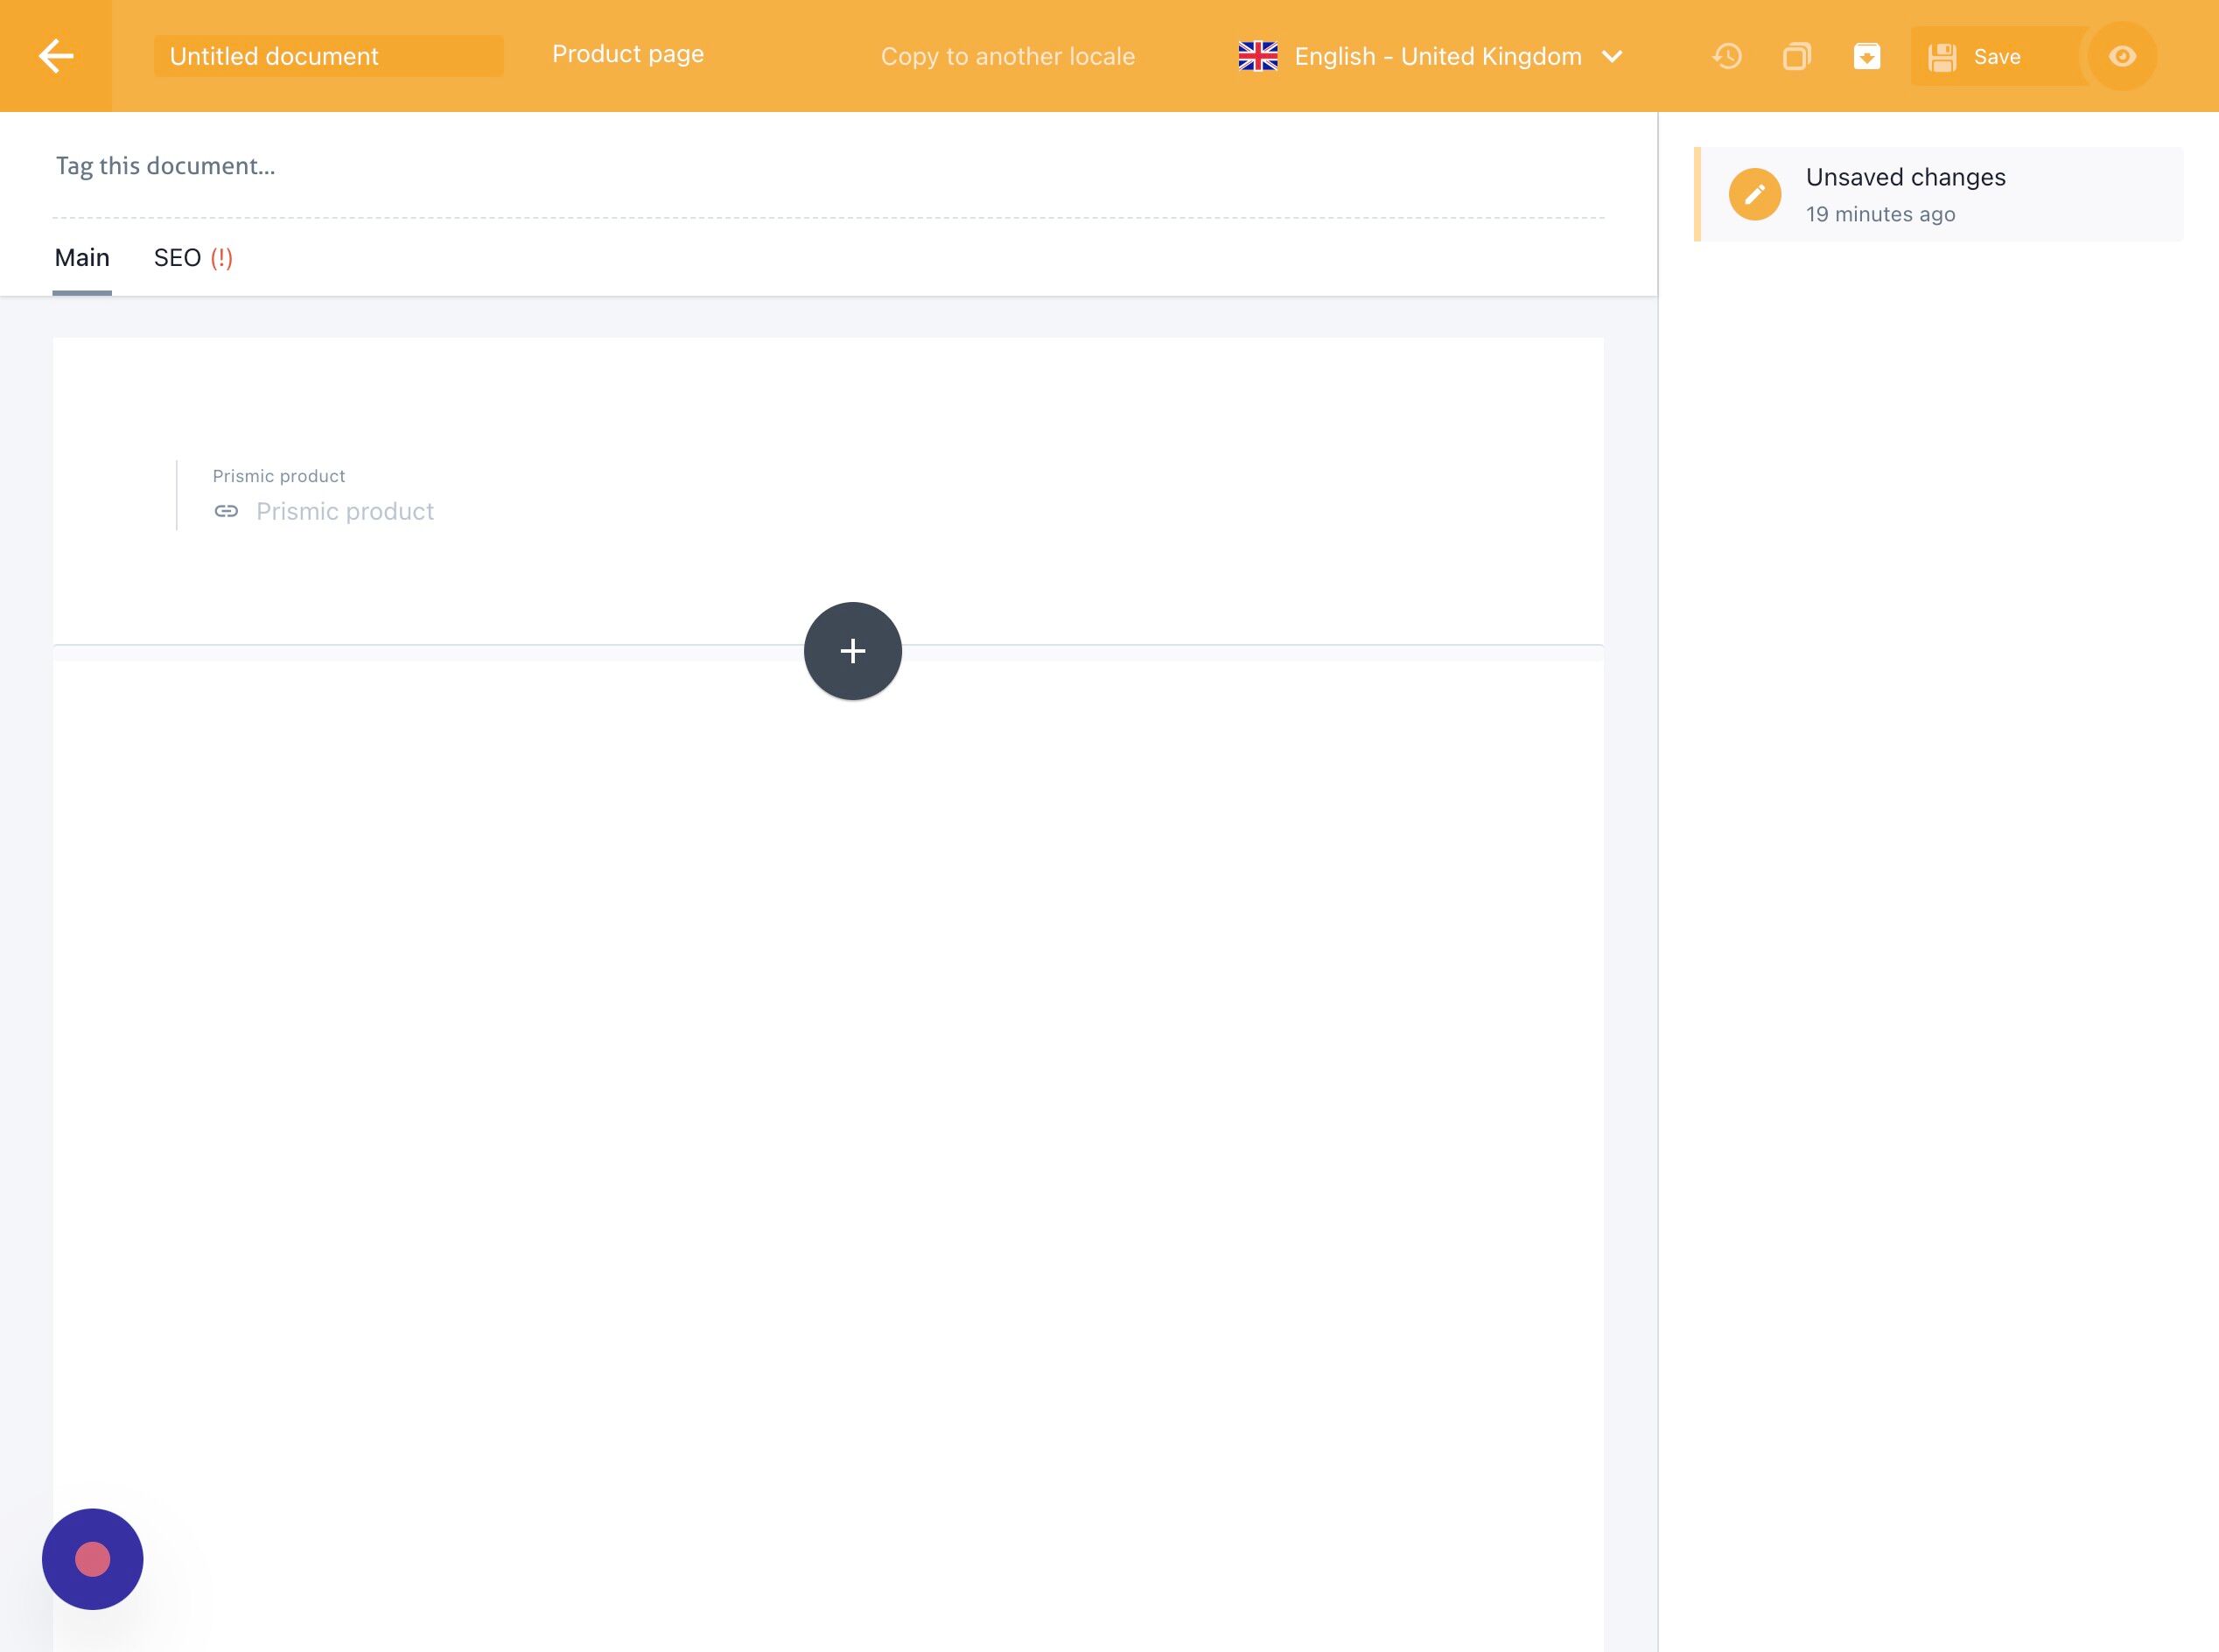This screenshot has height=1652, width=2219.
Task: Click the floppy disk Save icon
Action: (x=1942, y=57)
